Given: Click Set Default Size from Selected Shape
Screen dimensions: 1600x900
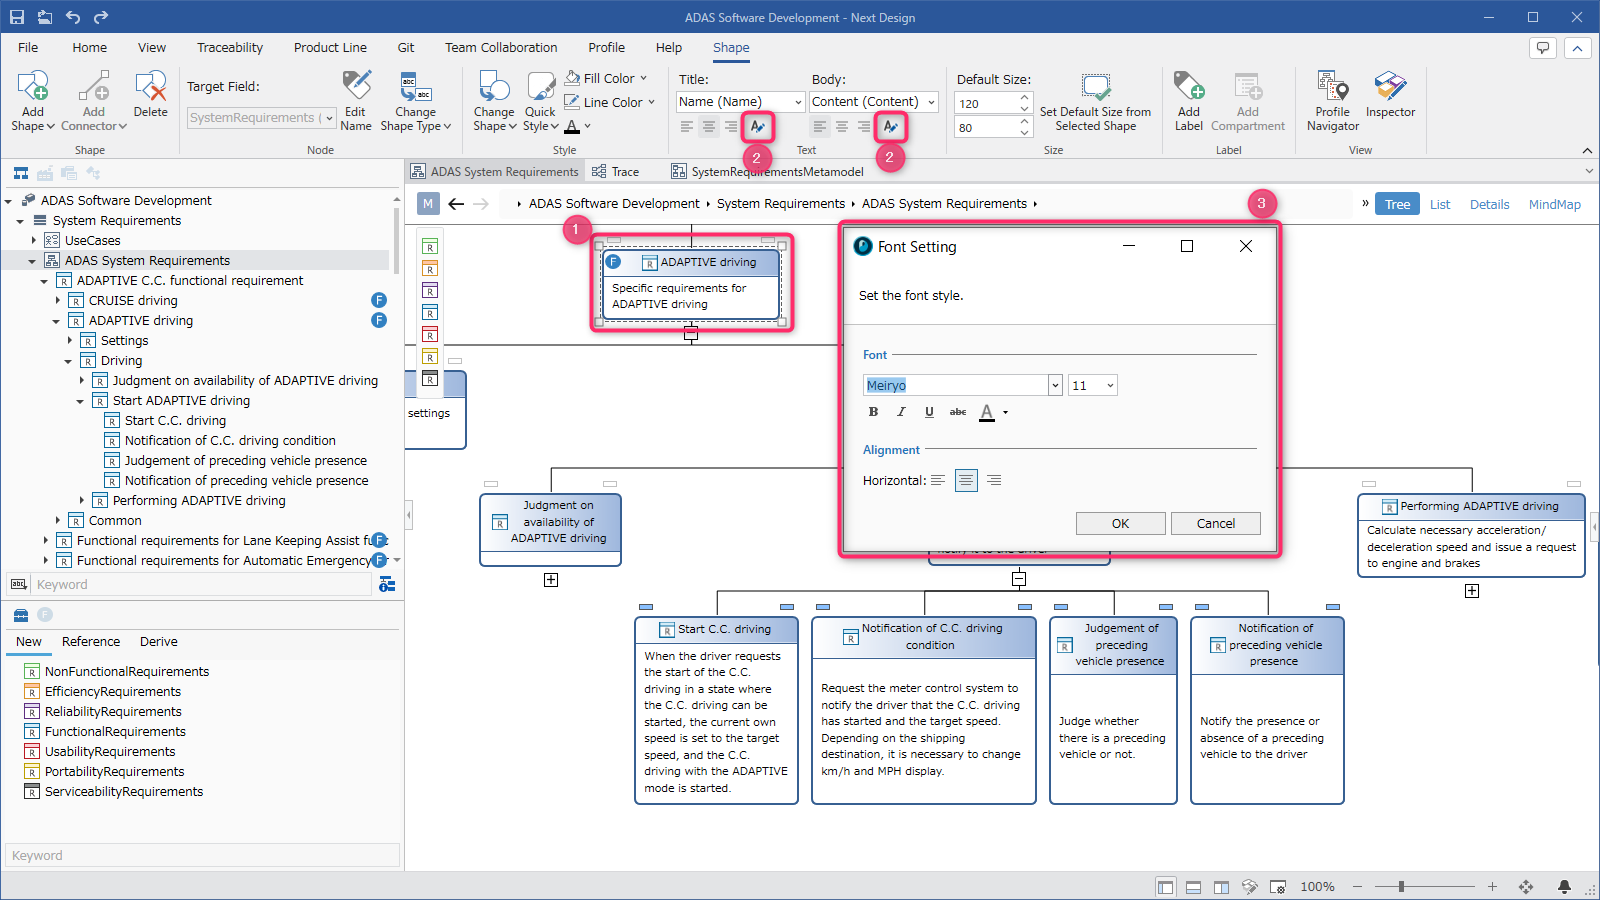Looking at the screenshot, I should (1095, 101).
